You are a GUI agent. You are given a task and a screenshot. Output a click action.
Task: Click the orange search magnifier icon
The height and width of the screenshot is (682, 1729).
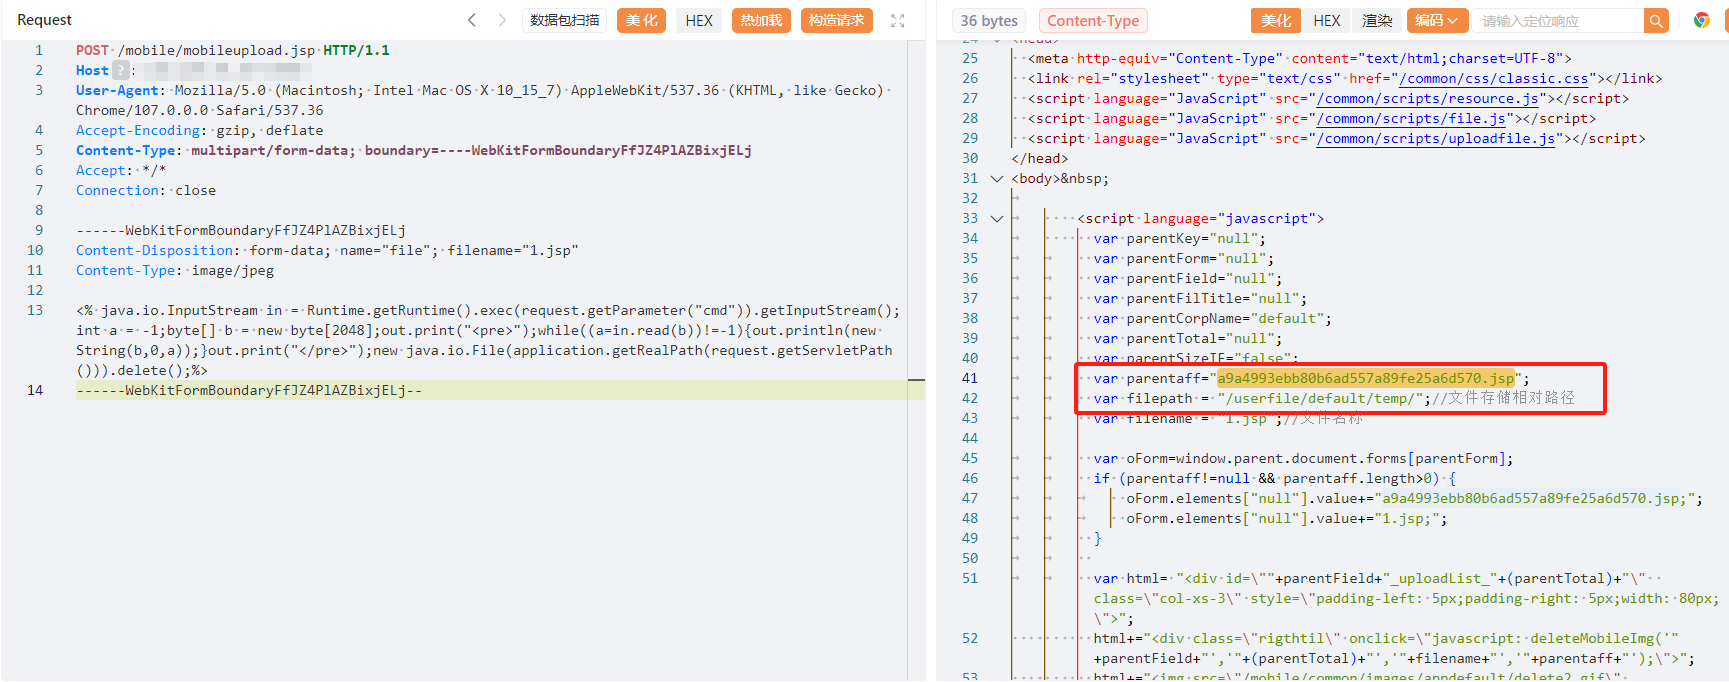click(x=1656, y=20)
